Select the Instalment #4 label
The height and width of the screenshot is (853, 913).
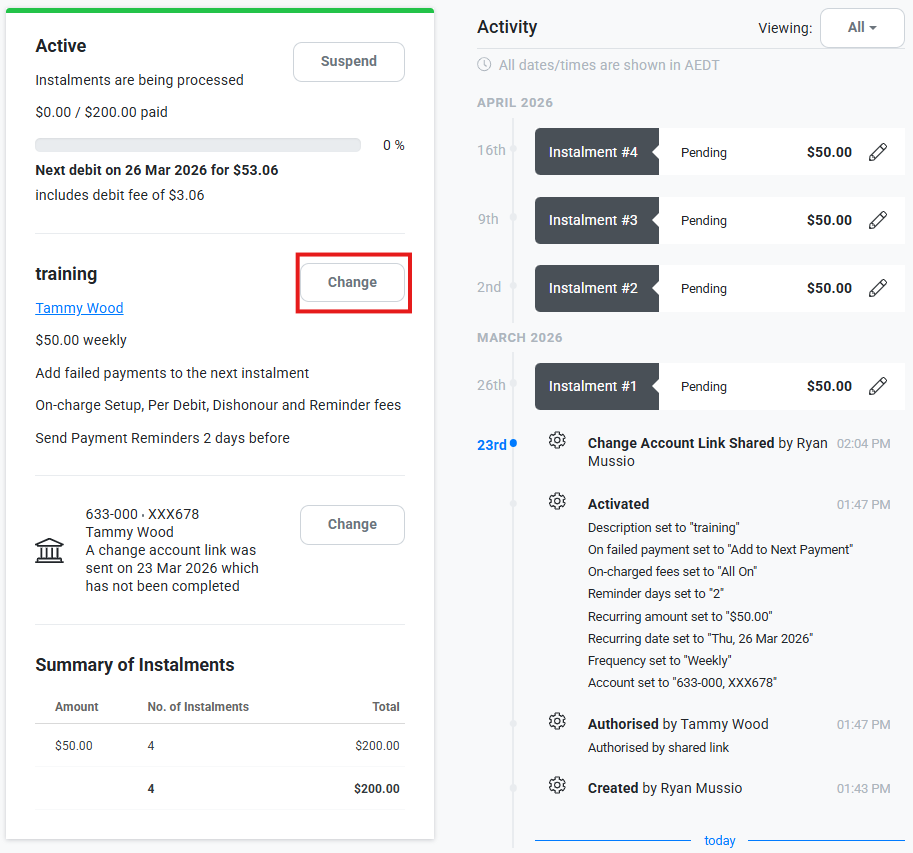[593, 152]
